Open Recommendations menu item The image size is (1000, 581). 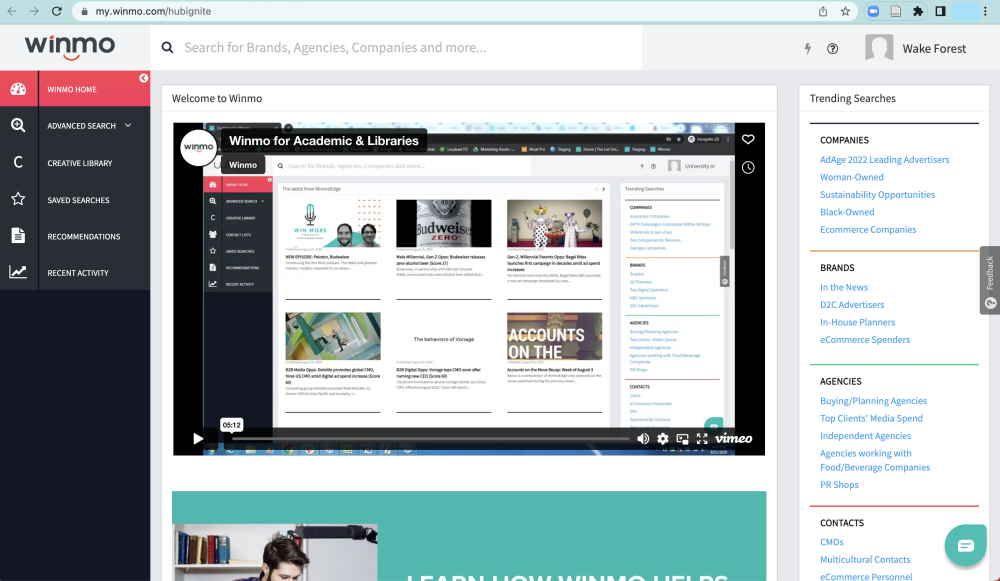click(x=84, y=237)
